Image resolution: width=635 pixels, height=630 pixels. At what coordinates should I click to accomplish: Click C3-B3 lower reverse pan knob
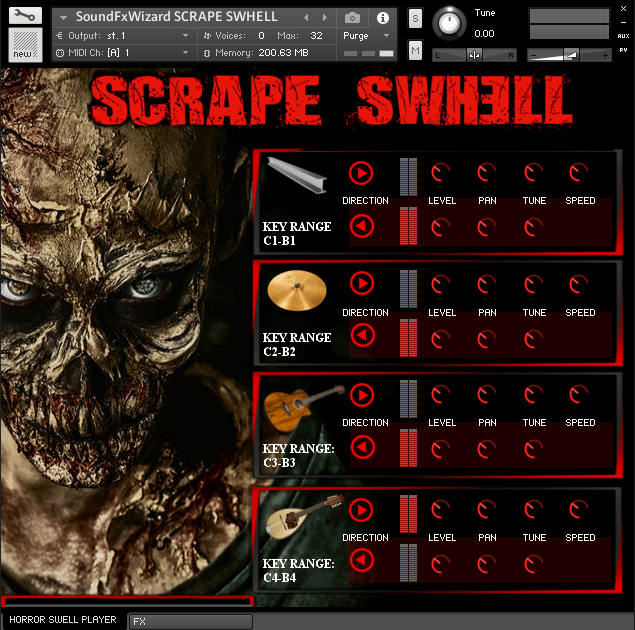coord(486,450)
